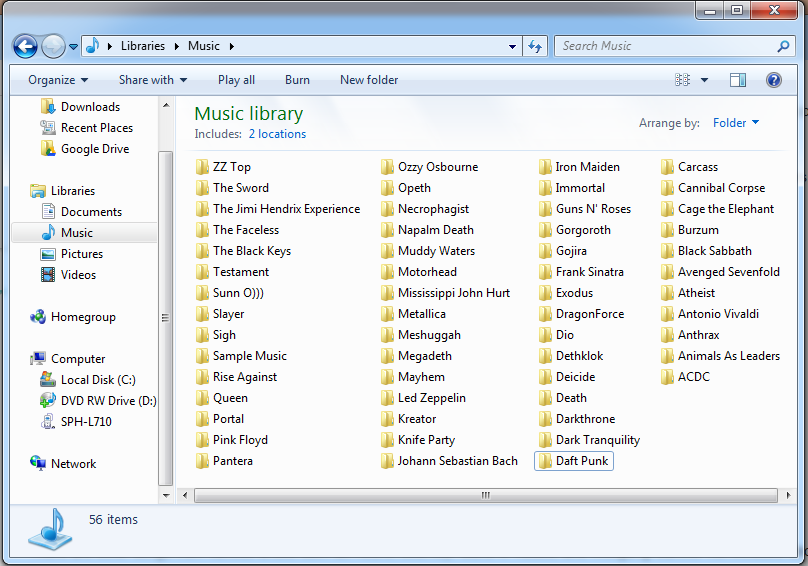
Task: Click the navigation pane scroll up arrow
Action: point(166,105)
